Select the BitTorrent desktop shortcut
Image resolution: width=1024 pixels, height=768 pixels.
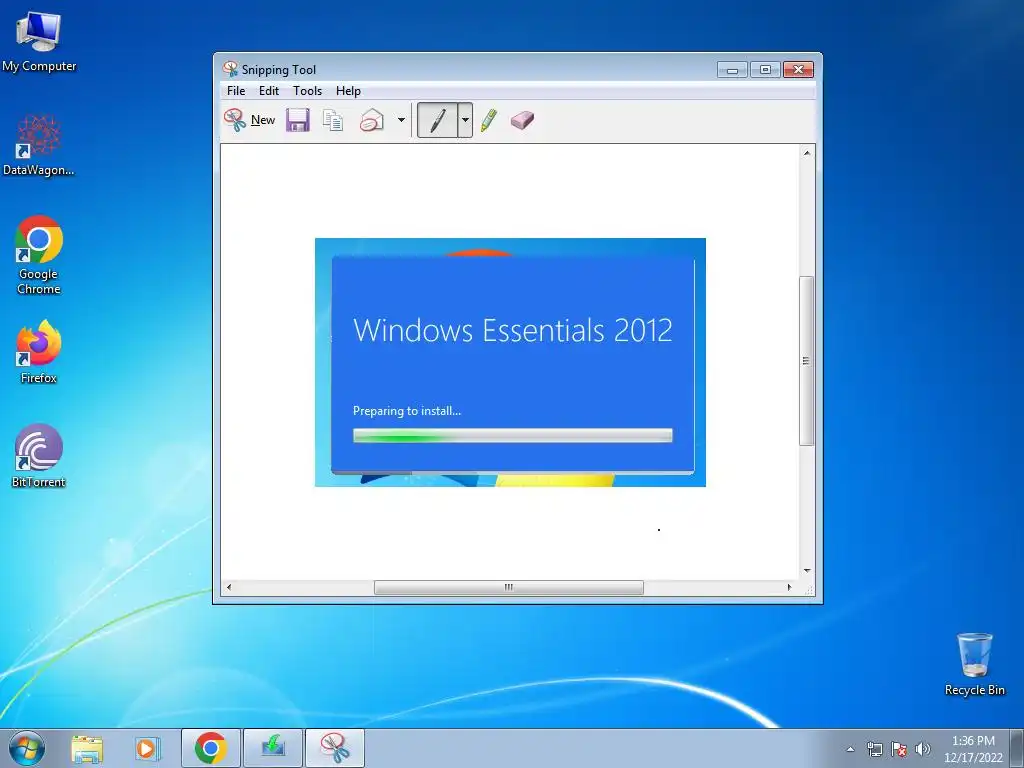click(x=39, y=456)
